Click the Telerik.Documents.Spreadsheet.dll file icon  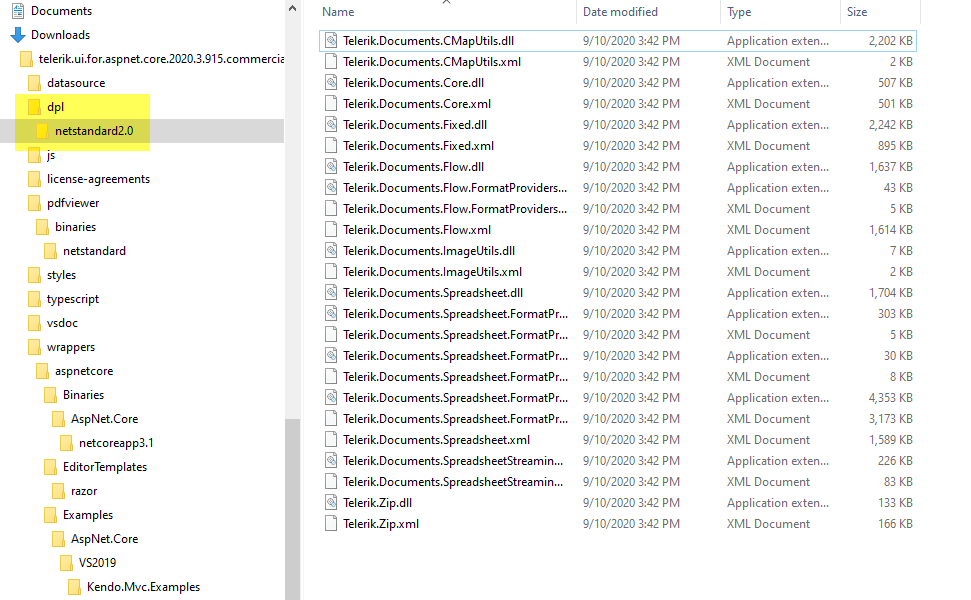click(x=331, y=293)
